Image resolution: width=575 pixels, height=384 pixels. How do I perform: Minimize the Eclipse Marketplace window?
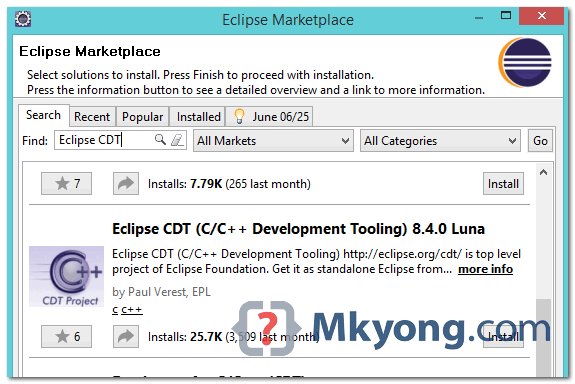479,18
